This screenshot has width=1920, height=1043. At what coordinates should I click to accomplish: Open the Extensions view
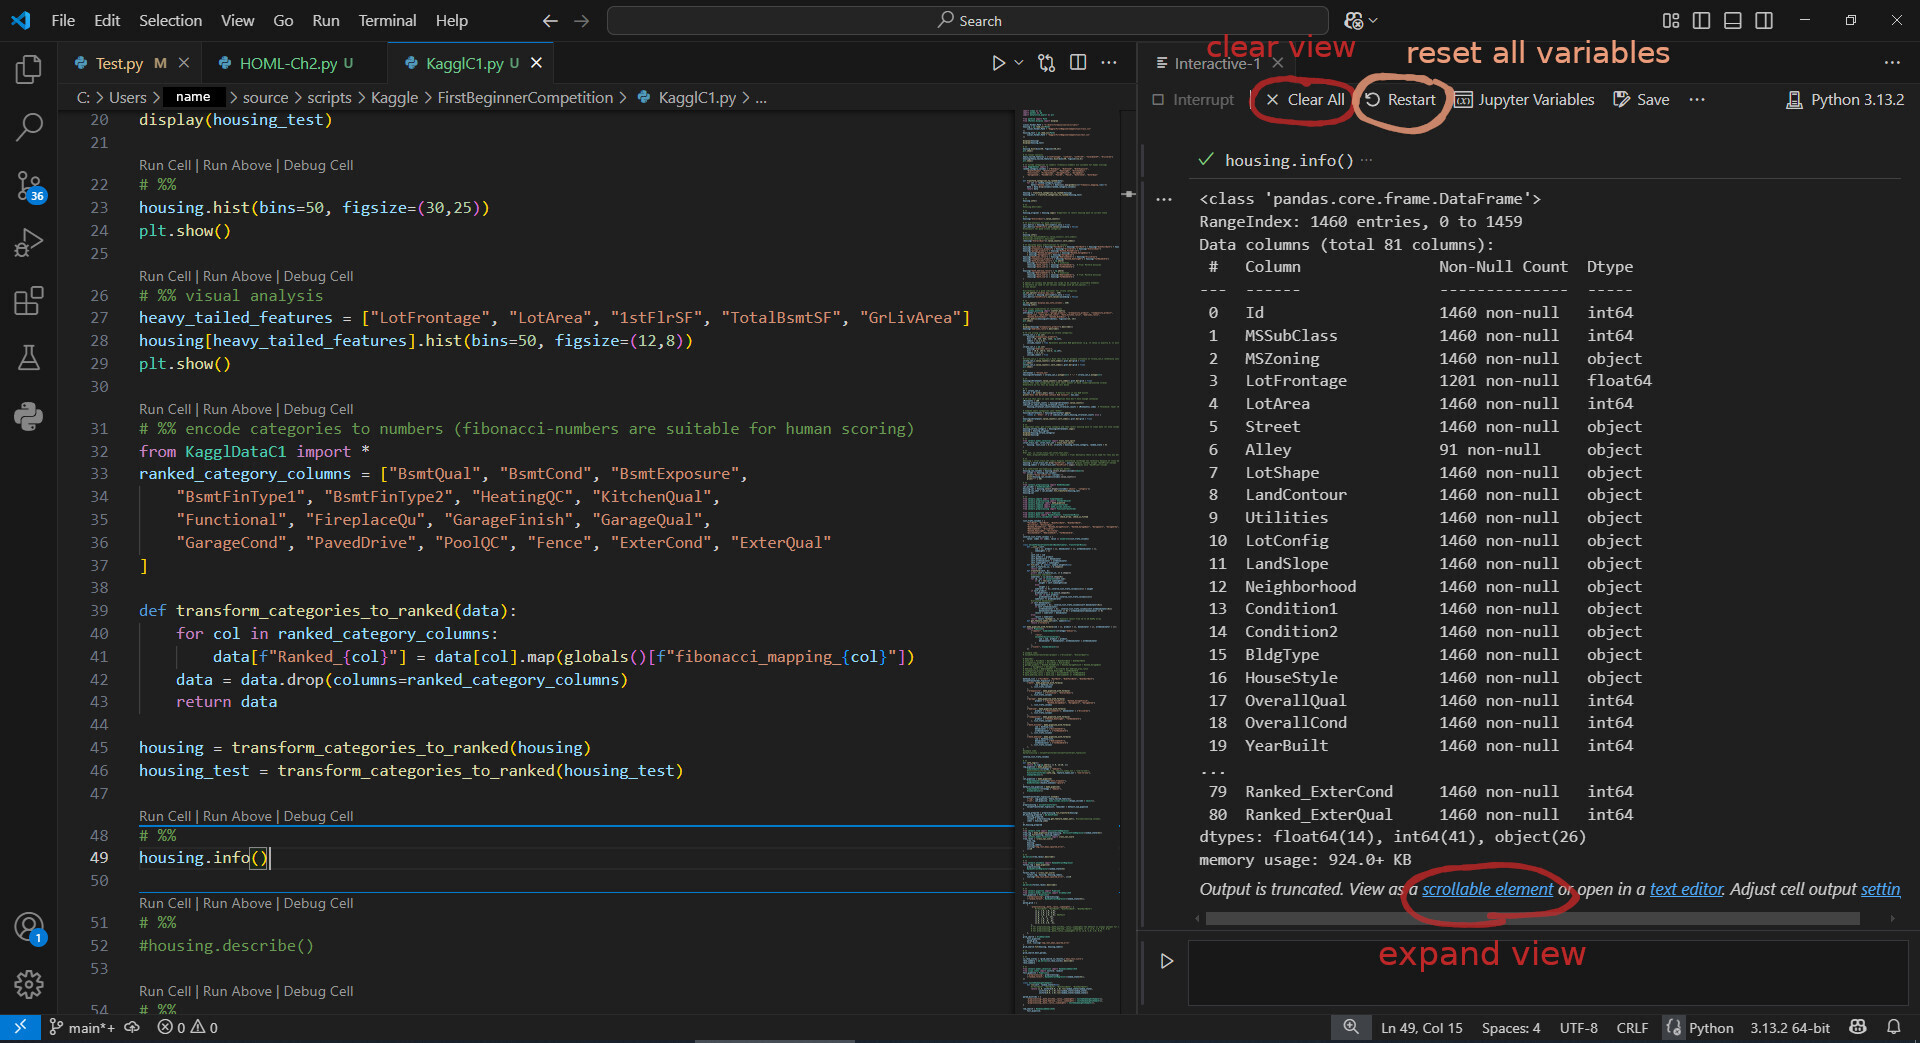point(29,301)
